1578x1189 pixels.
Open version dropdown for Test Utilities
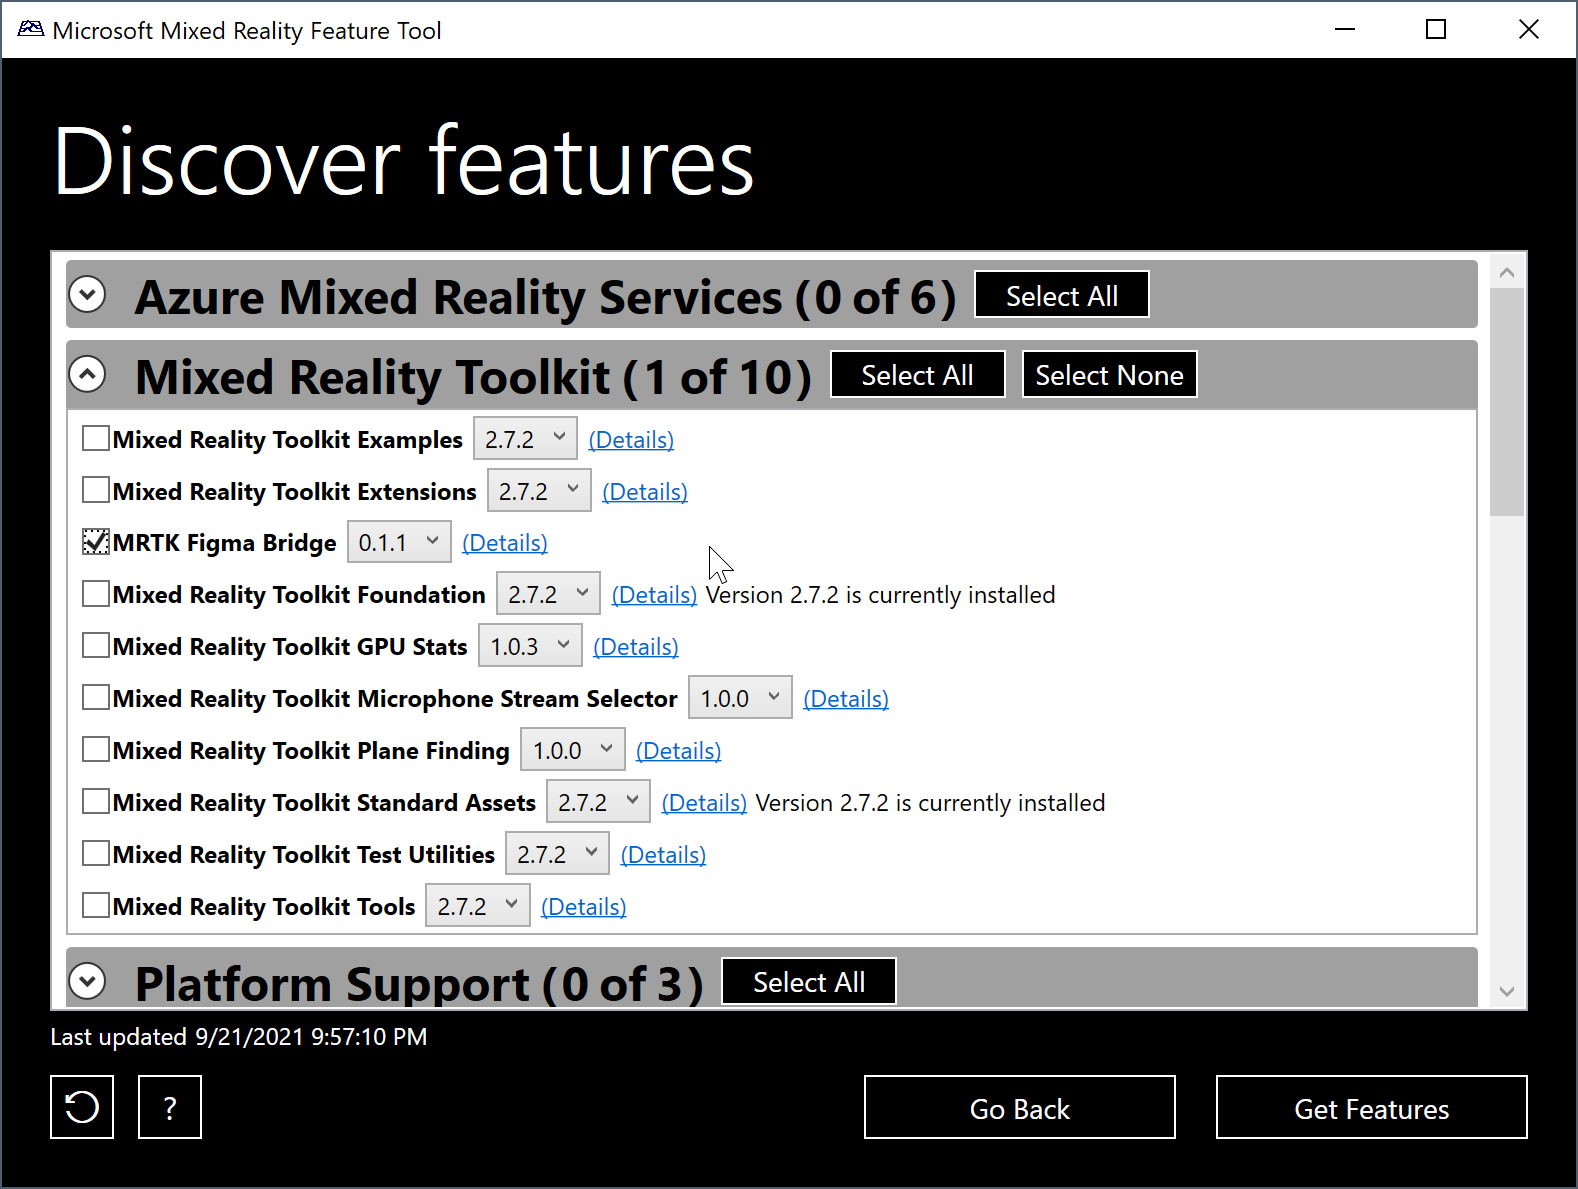pyautogui.click(x=557, y=855)
